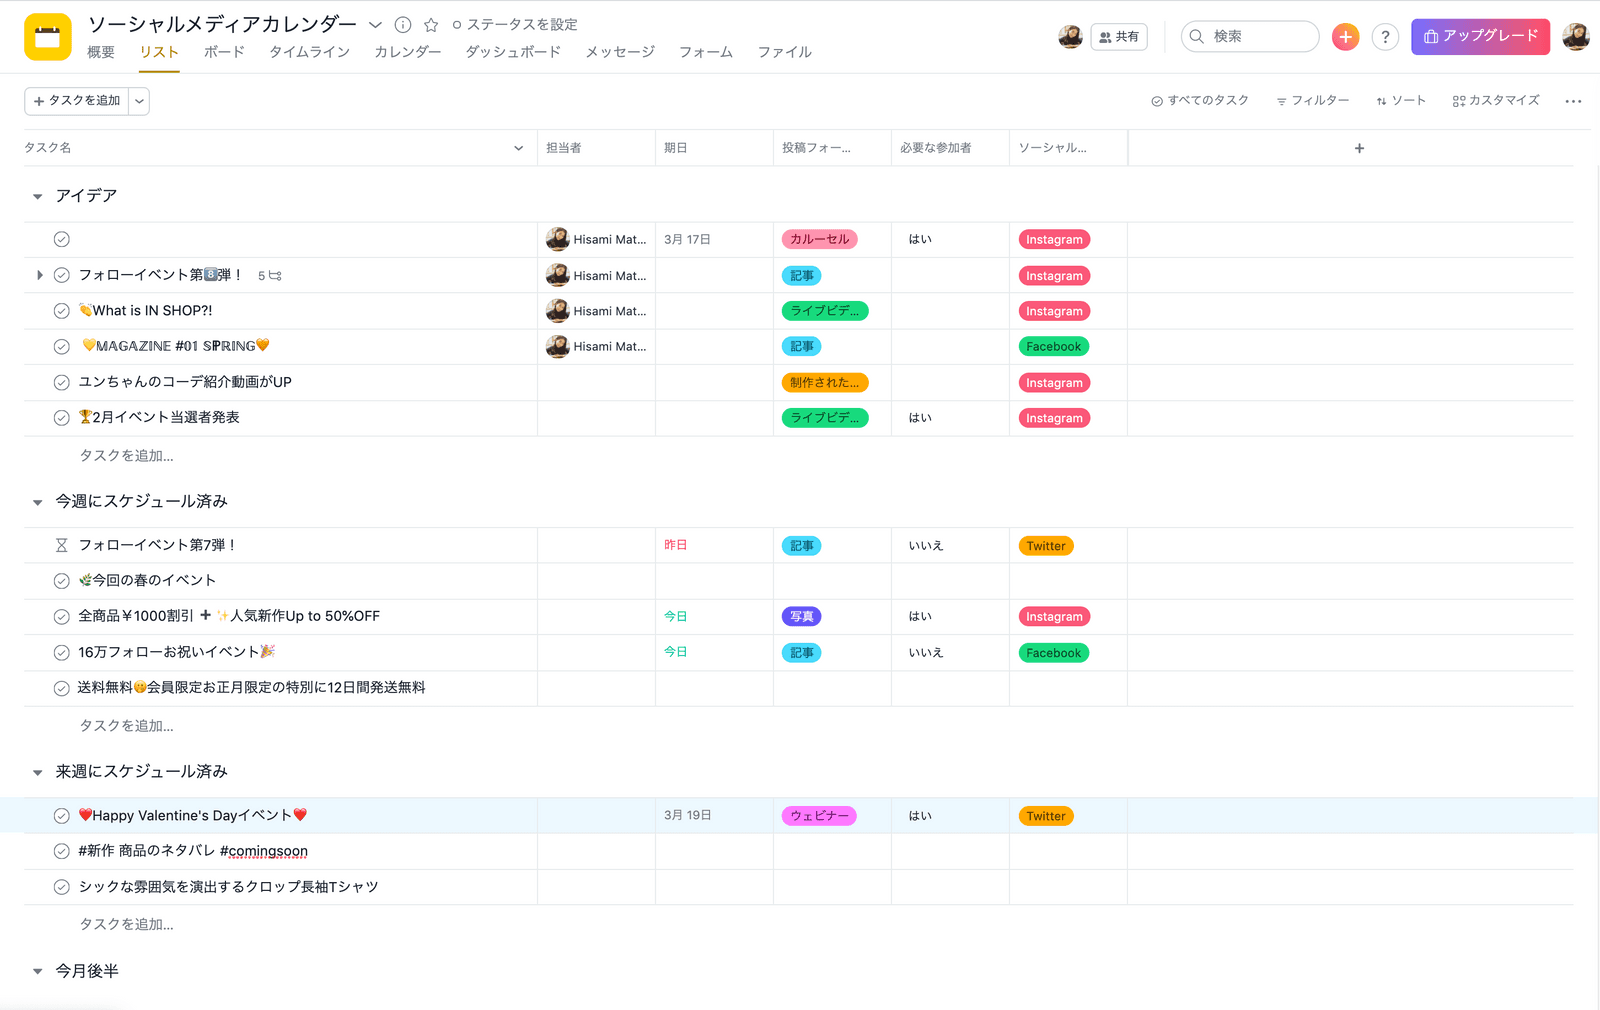Add a new column with plus icon

(1359, 148)
